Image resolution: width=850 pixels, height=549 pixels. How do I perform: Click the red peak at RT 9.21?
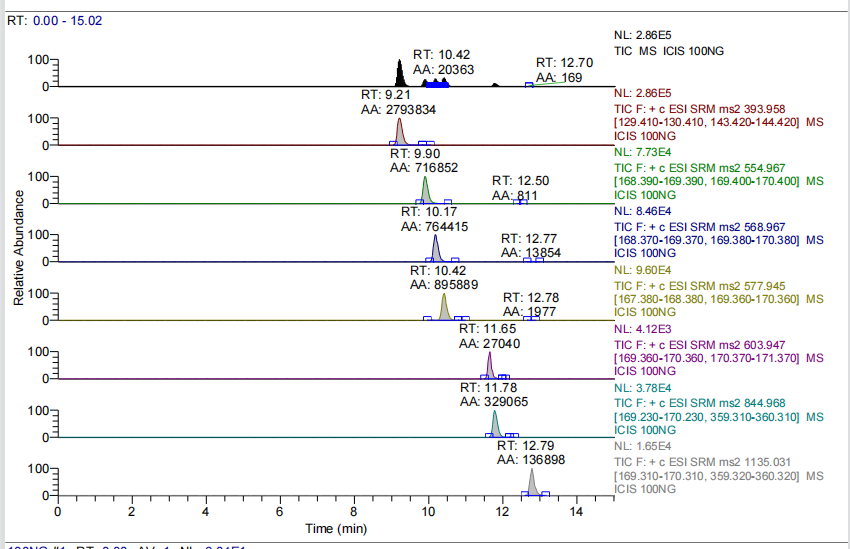tap(400, 132)
